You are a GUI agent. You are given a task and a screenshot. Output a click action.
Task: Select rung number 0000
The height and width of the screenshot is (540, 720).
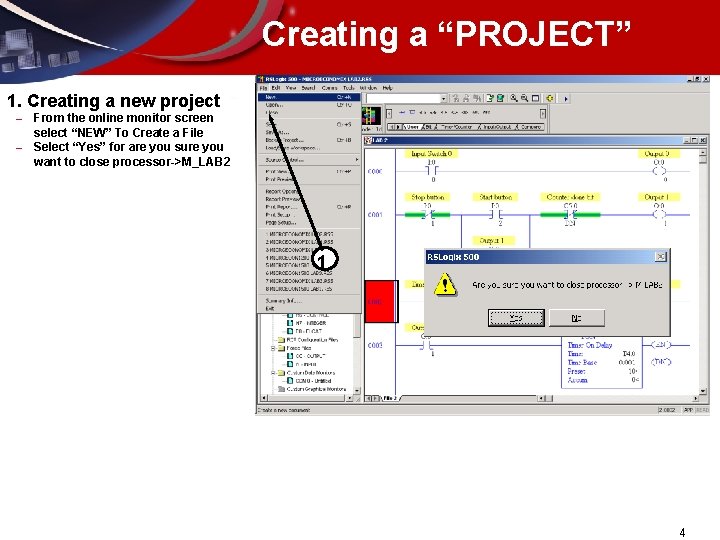(375, 171)
